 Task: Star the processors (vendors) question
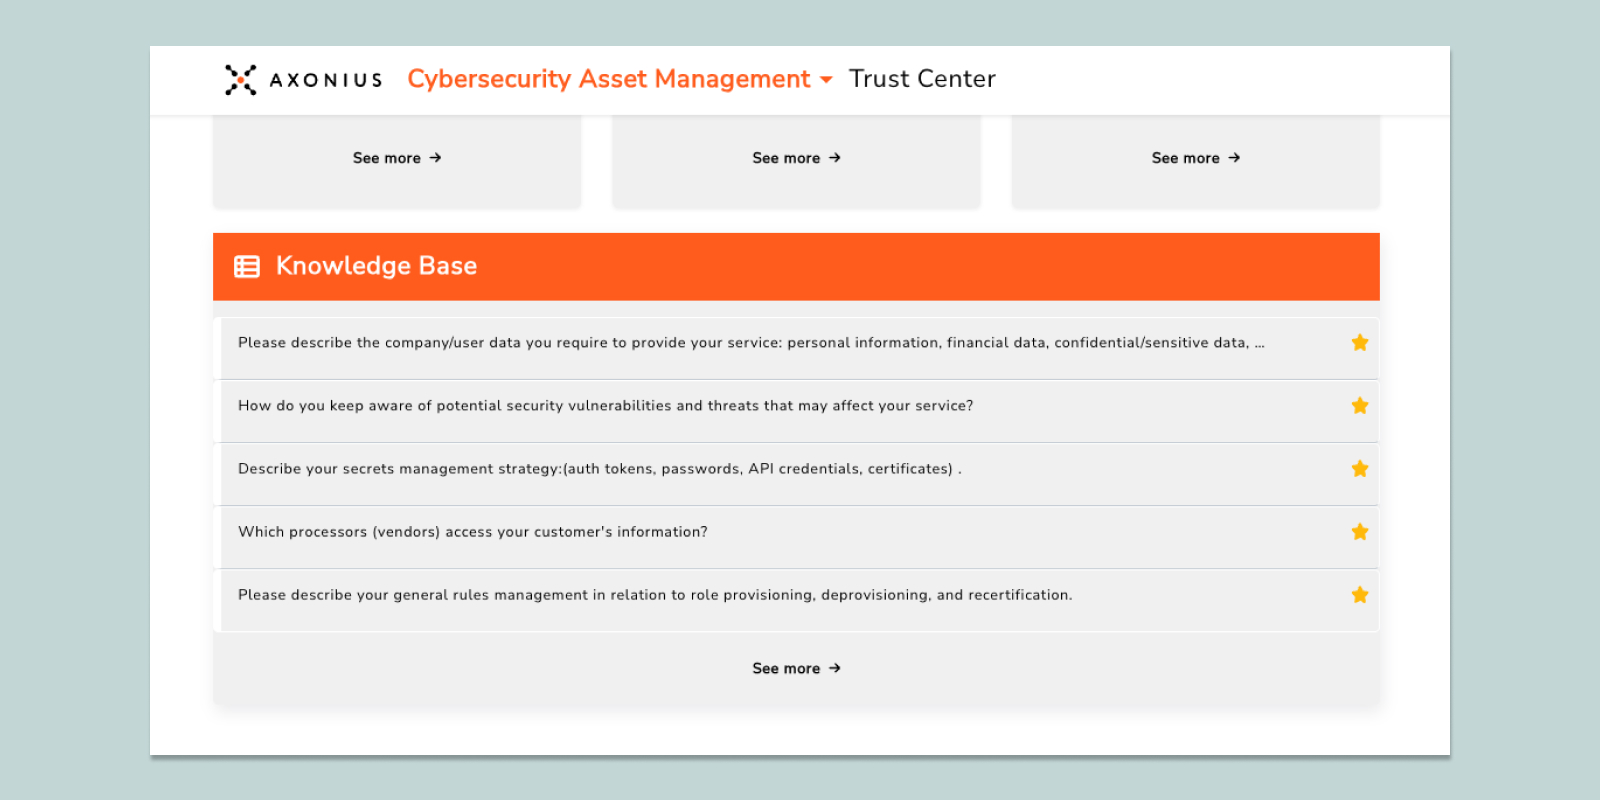[x=1360, y=532]
